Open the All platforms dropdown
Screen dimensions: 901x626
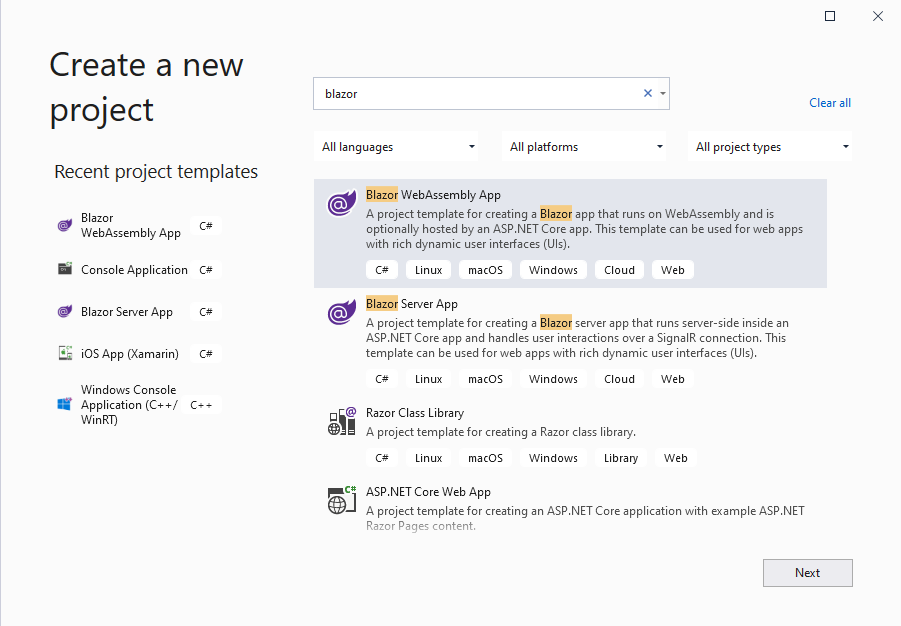click(x=584, y=147)
